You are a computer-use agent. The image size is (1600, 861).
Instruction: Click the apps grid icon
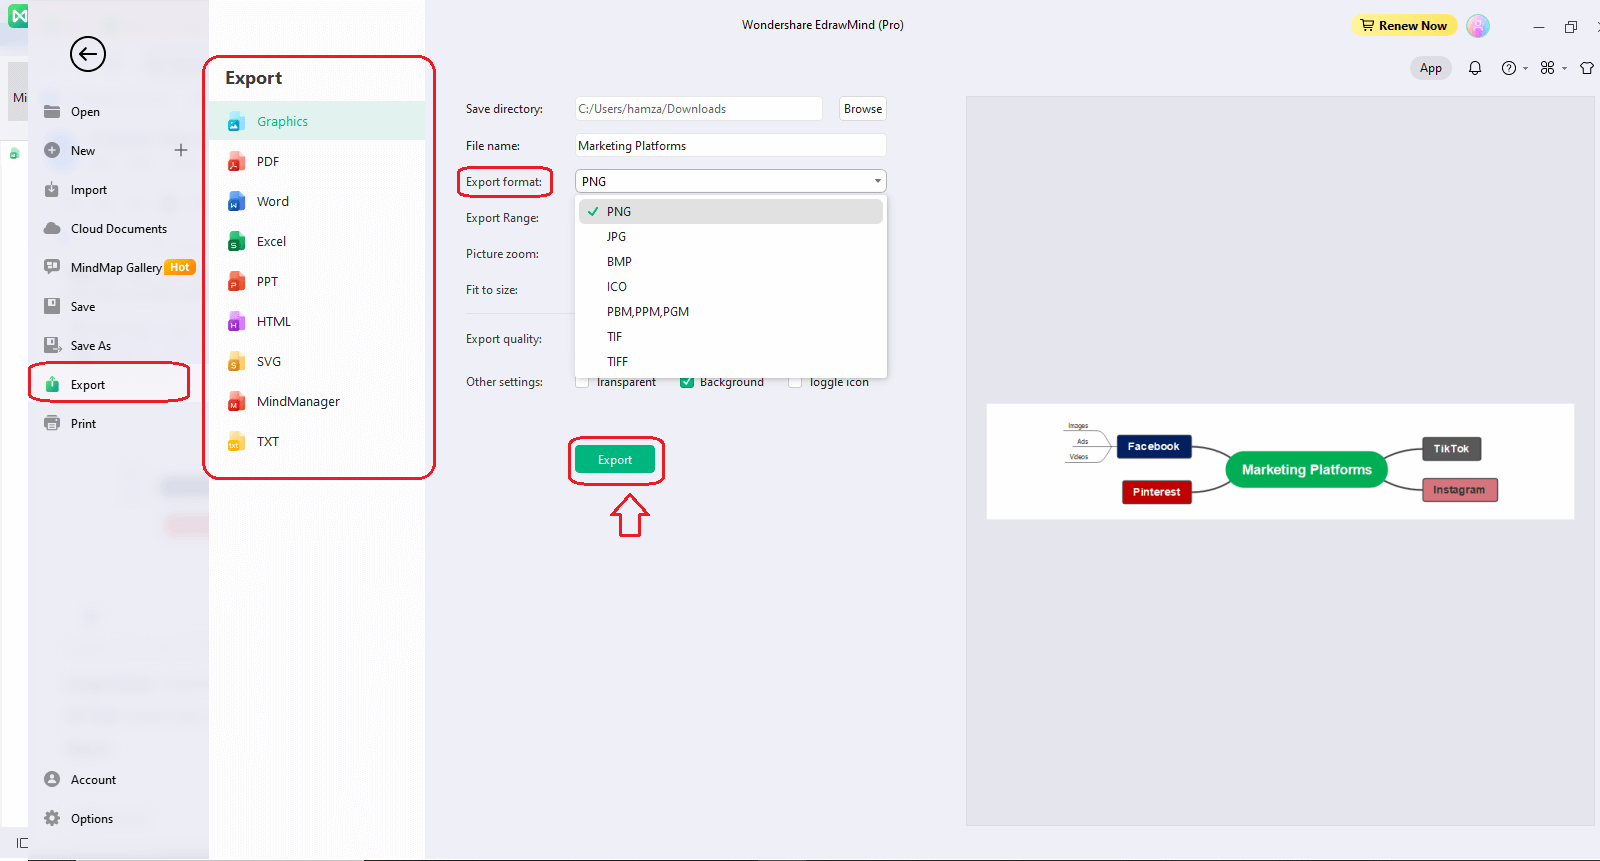(1548, 68)
